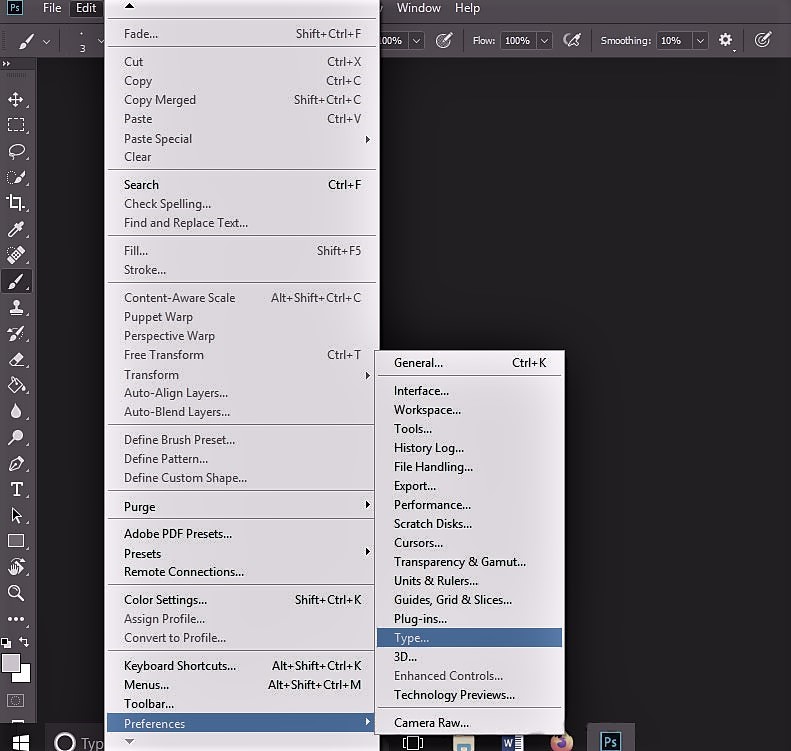The width and height of the screenshot is (791, 751).
Task: Open Word from the Windows taskbar
Action: point(512,742)
